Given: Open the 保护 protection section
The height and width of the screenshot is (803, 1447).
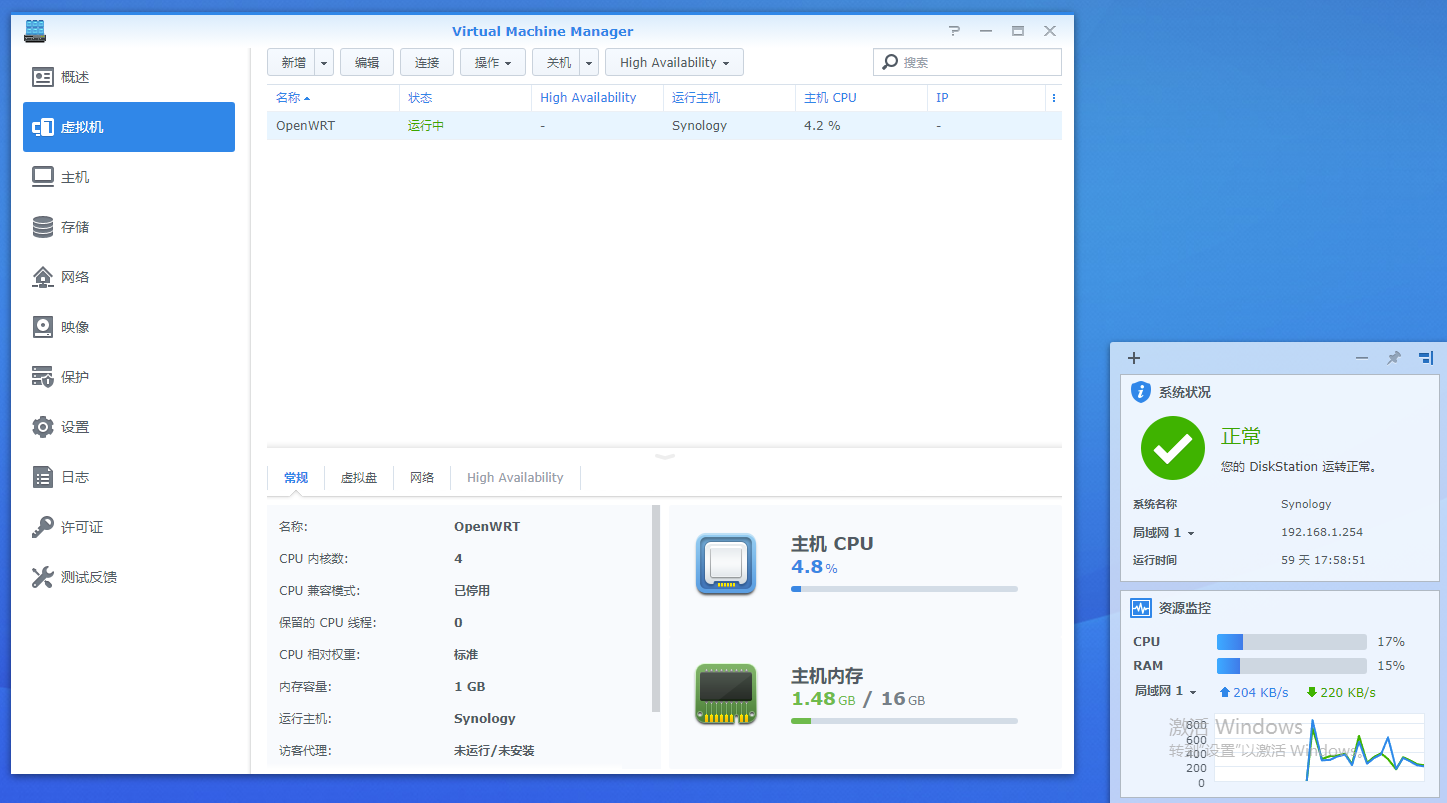Looking at the screenshot, I should [x=129, y=377].
